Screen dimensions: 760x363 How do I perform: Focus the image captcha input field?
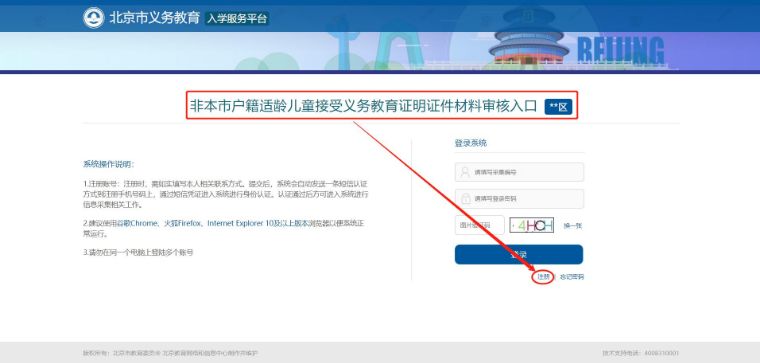click(479, 225)
